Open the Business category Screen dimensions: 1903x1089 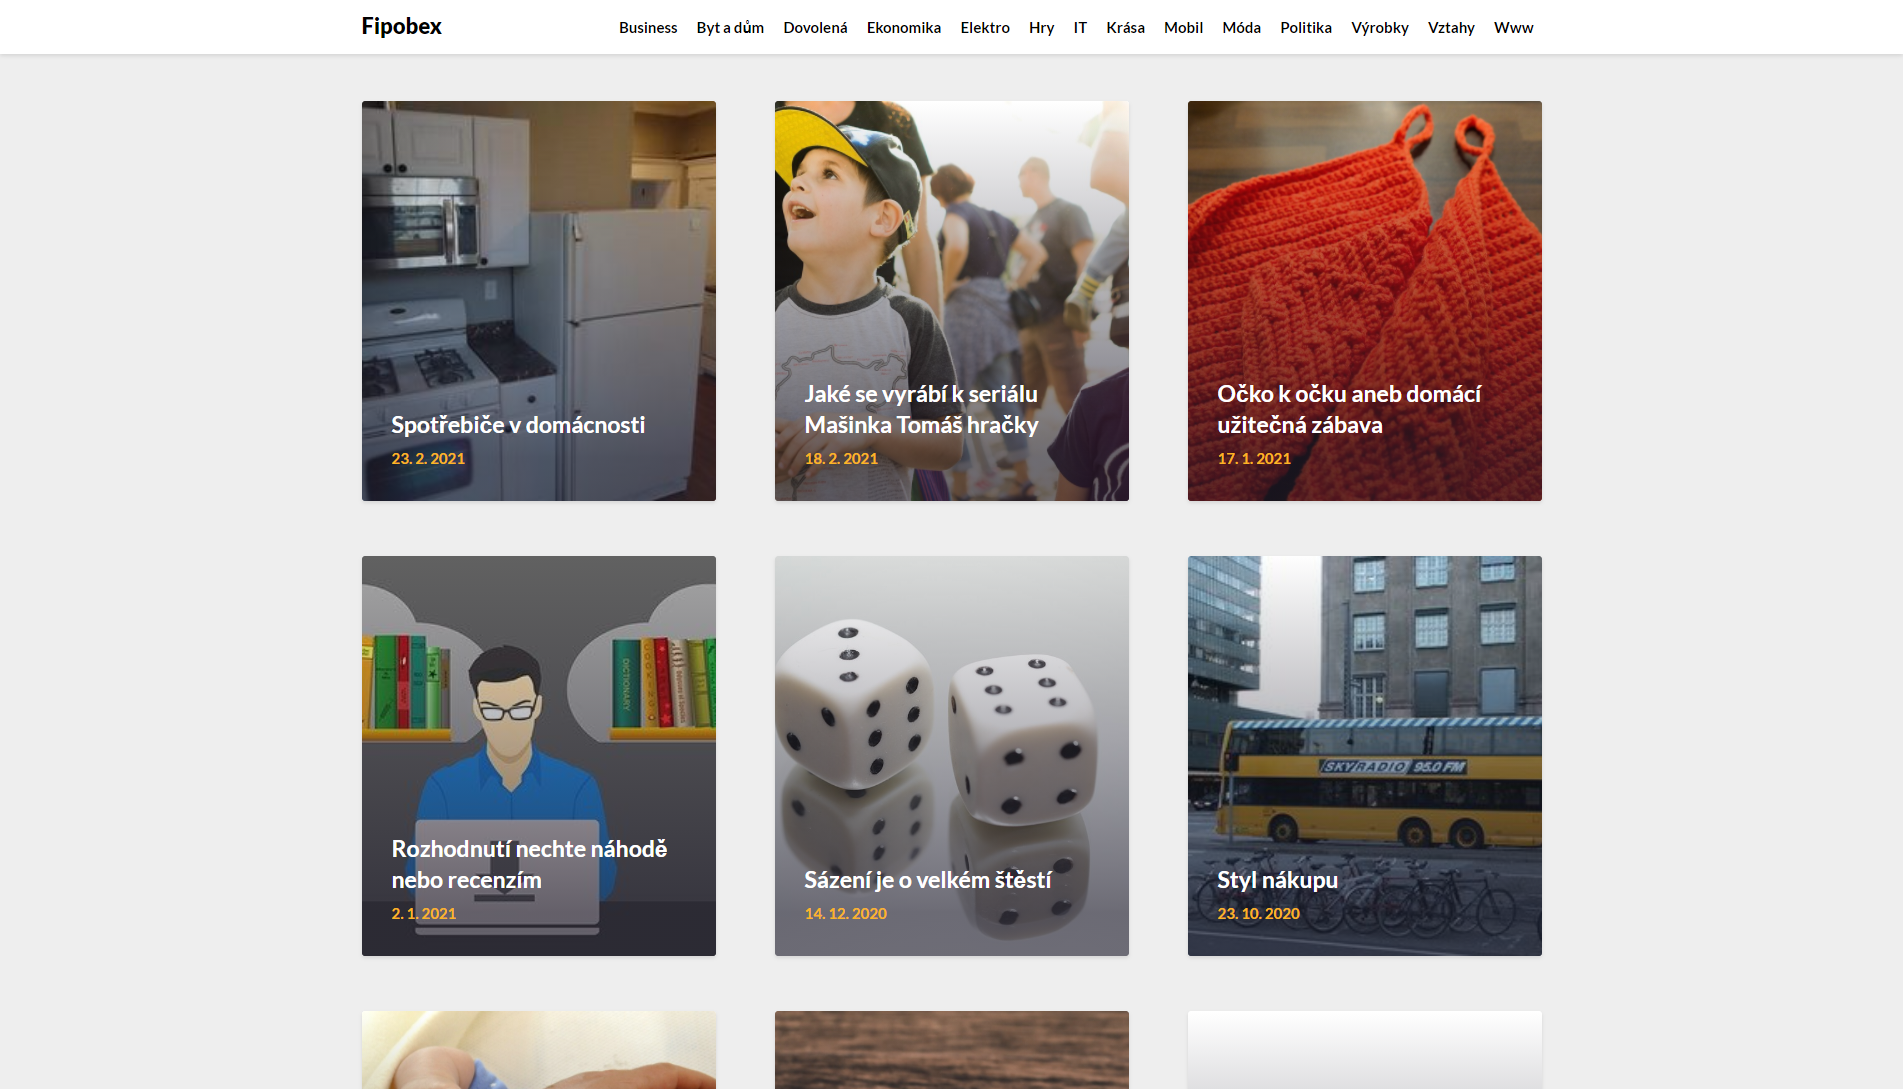click(x=648, y=28)
